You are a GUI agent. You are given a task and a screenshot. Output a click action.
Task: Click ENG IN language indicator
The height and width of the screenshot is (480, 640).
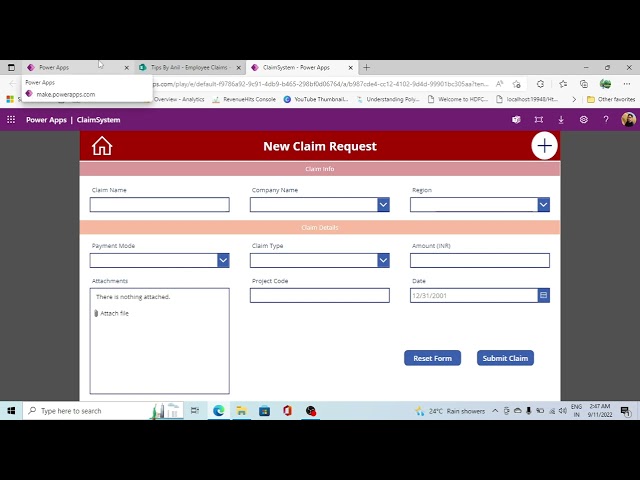[576, 411]
